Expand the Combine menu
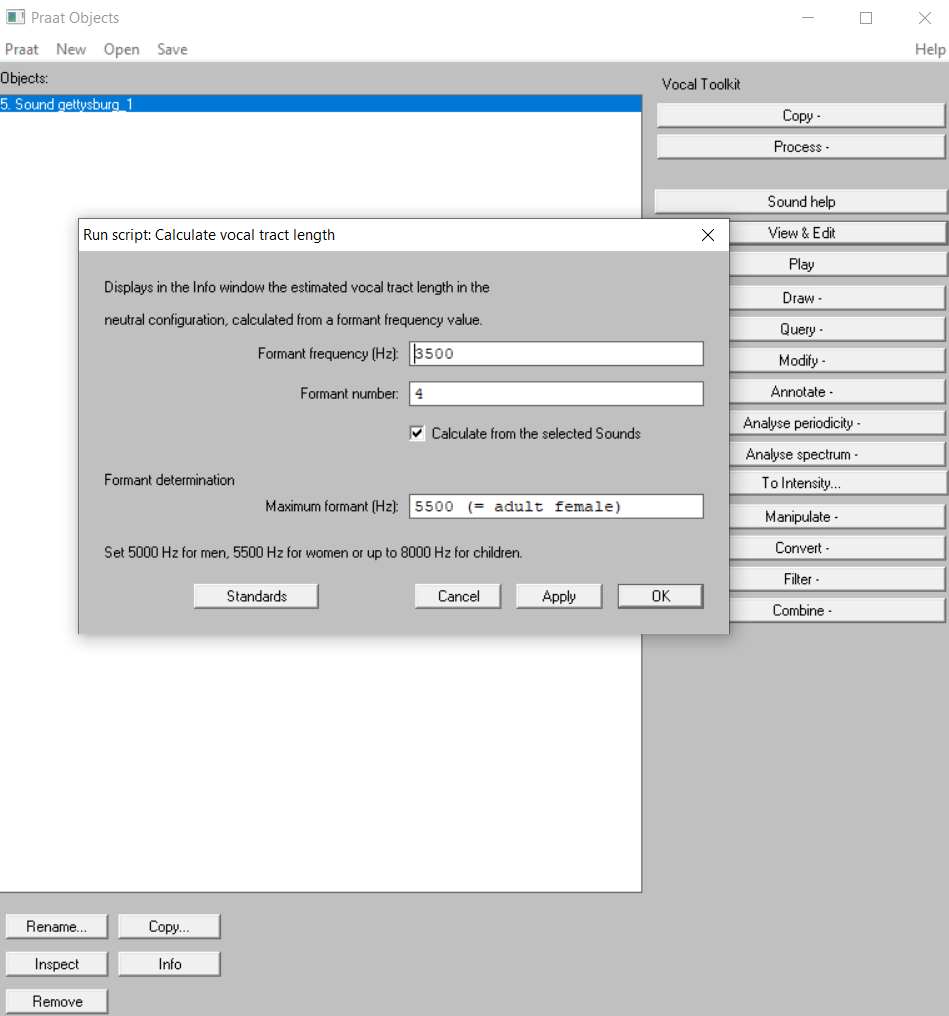The width and height of the screenshot is (949, 1016). [838, 610]
